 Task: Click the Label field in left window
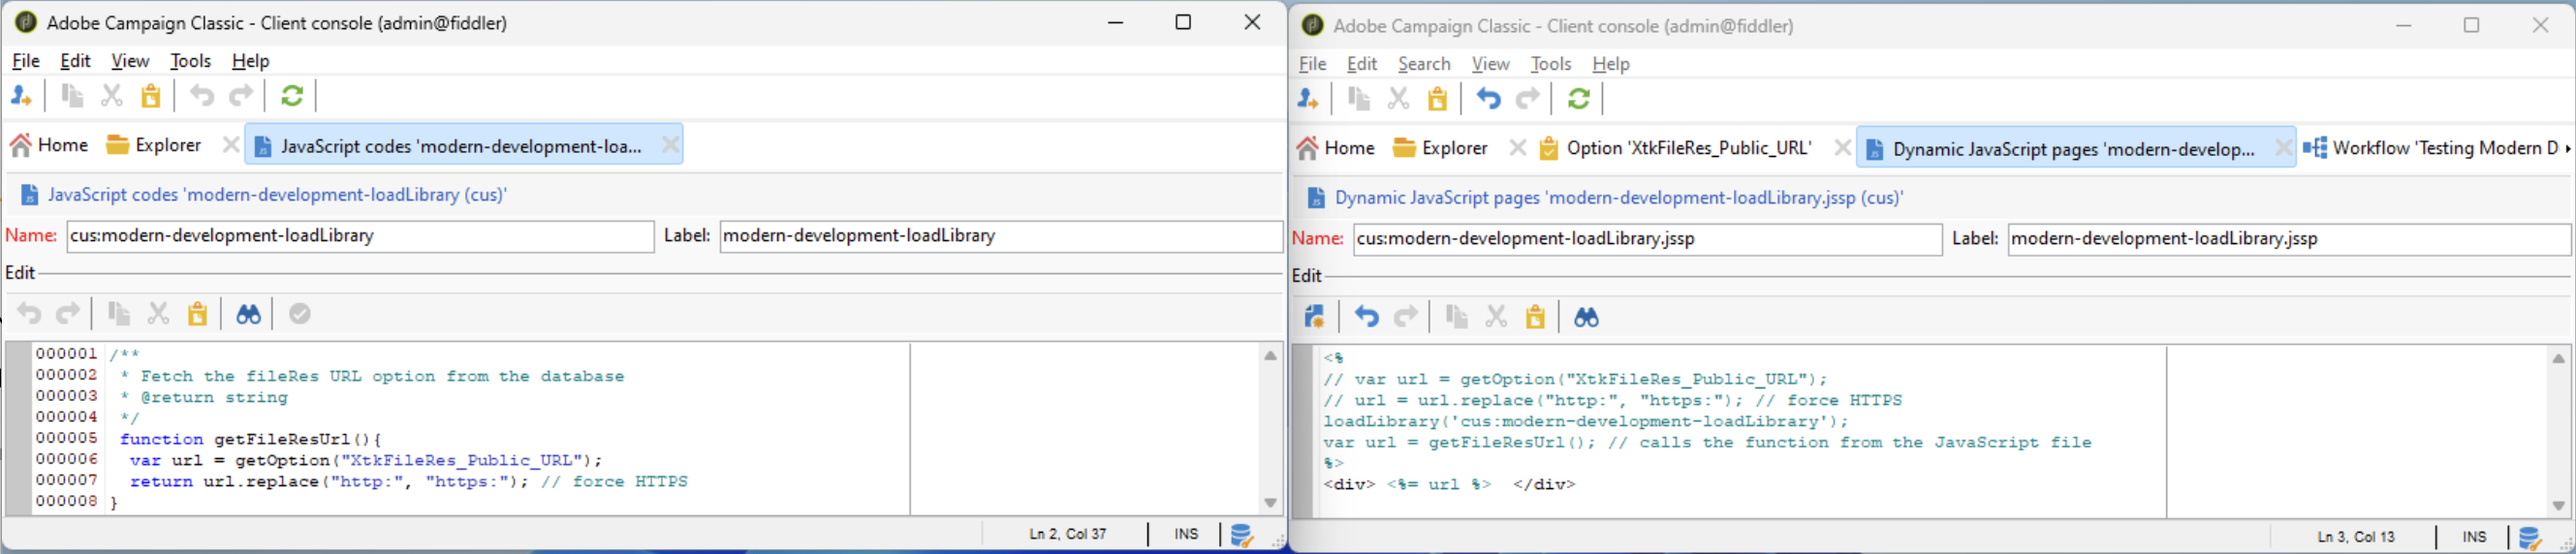(1001, 236)
